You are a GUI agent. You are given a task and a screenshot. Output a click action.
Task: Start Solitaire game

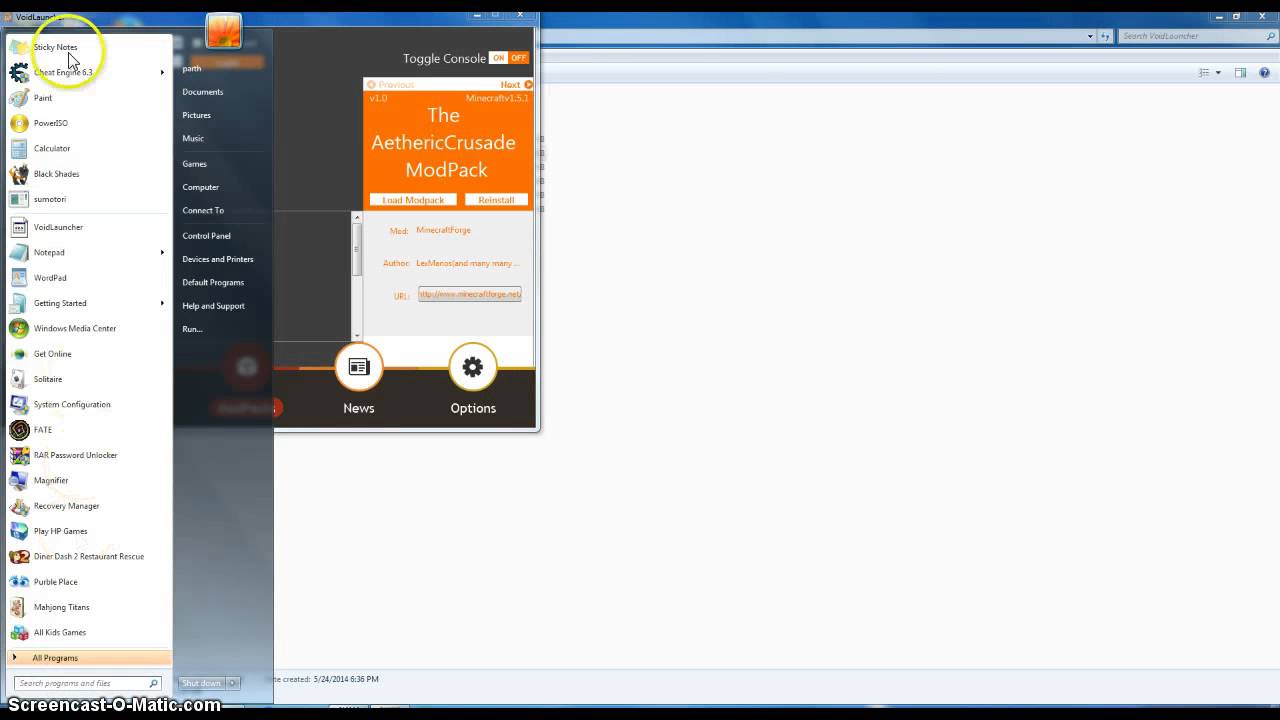(88, 379)
